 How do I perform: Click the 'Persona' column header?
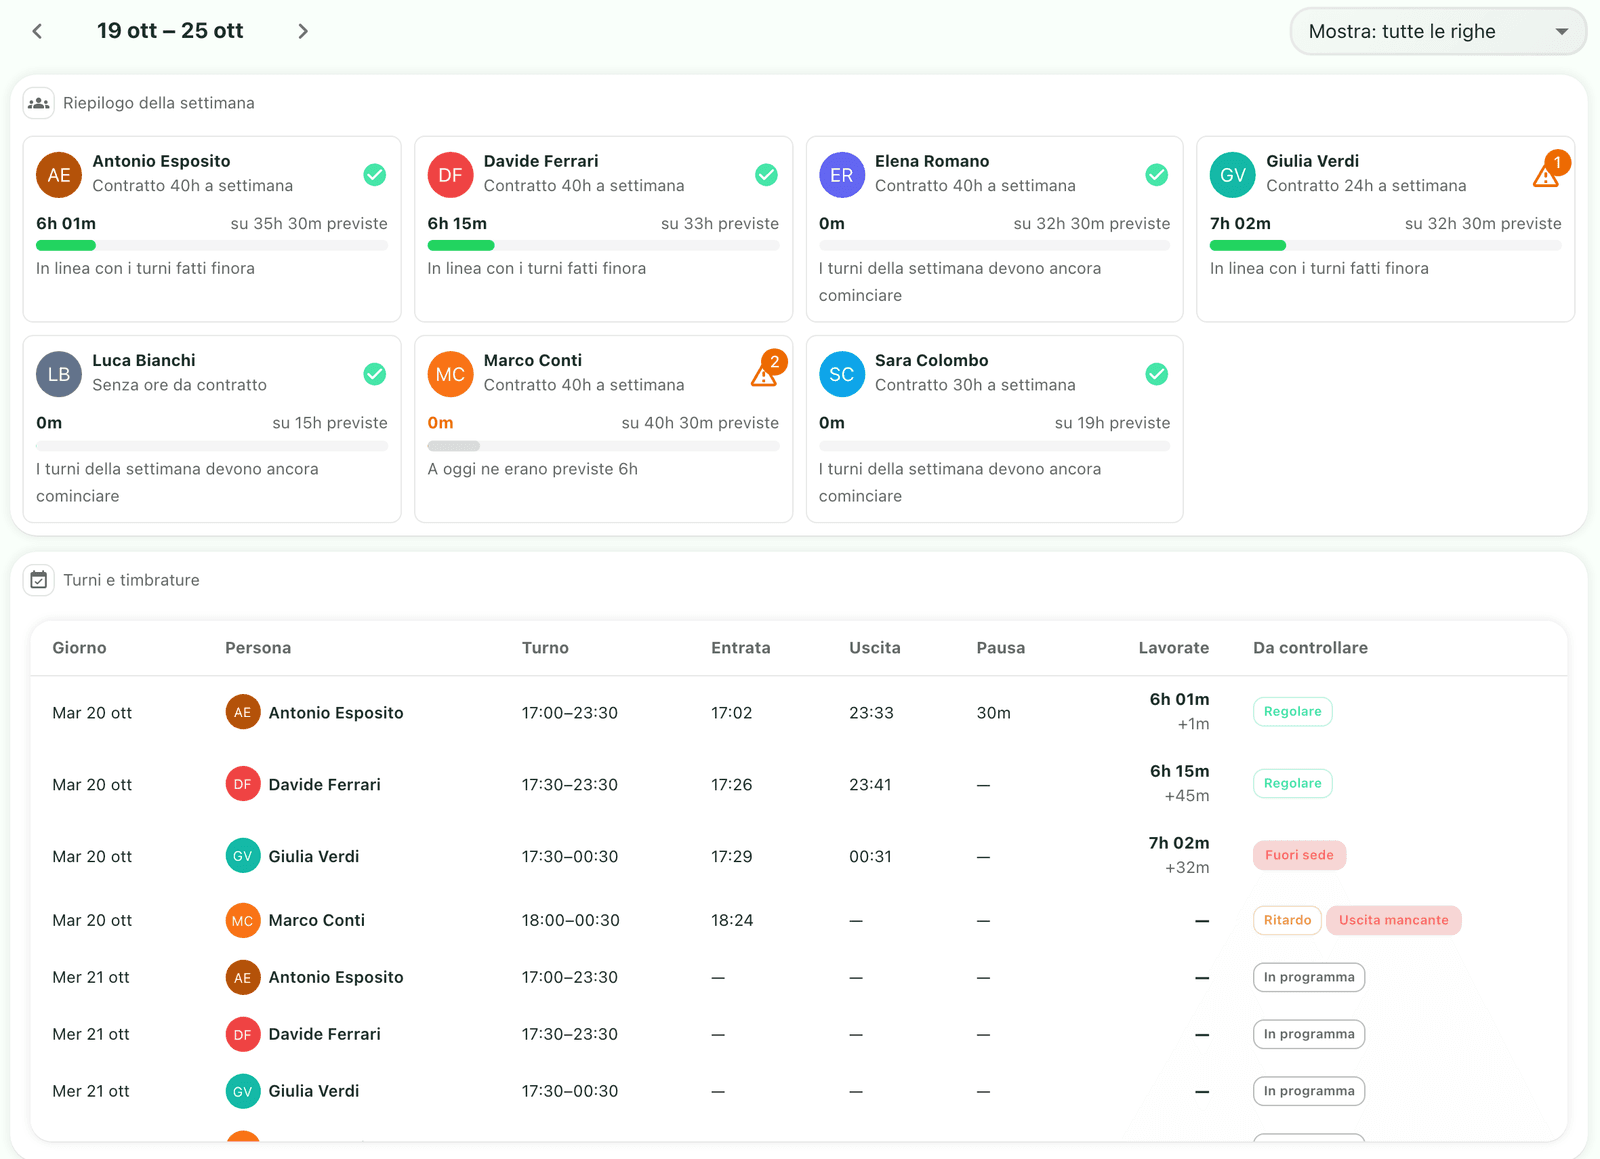coord(258,648)
